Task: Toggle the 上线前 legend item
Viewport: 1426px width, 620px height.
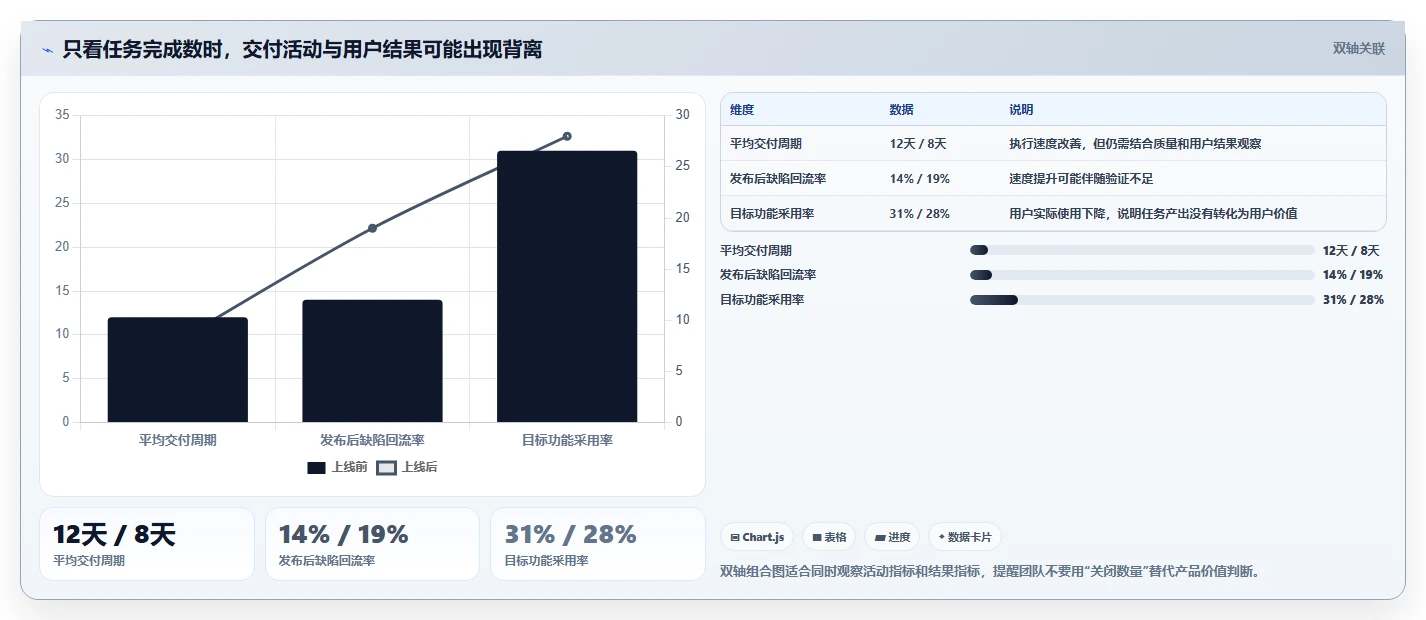Action: pos(337,468)
